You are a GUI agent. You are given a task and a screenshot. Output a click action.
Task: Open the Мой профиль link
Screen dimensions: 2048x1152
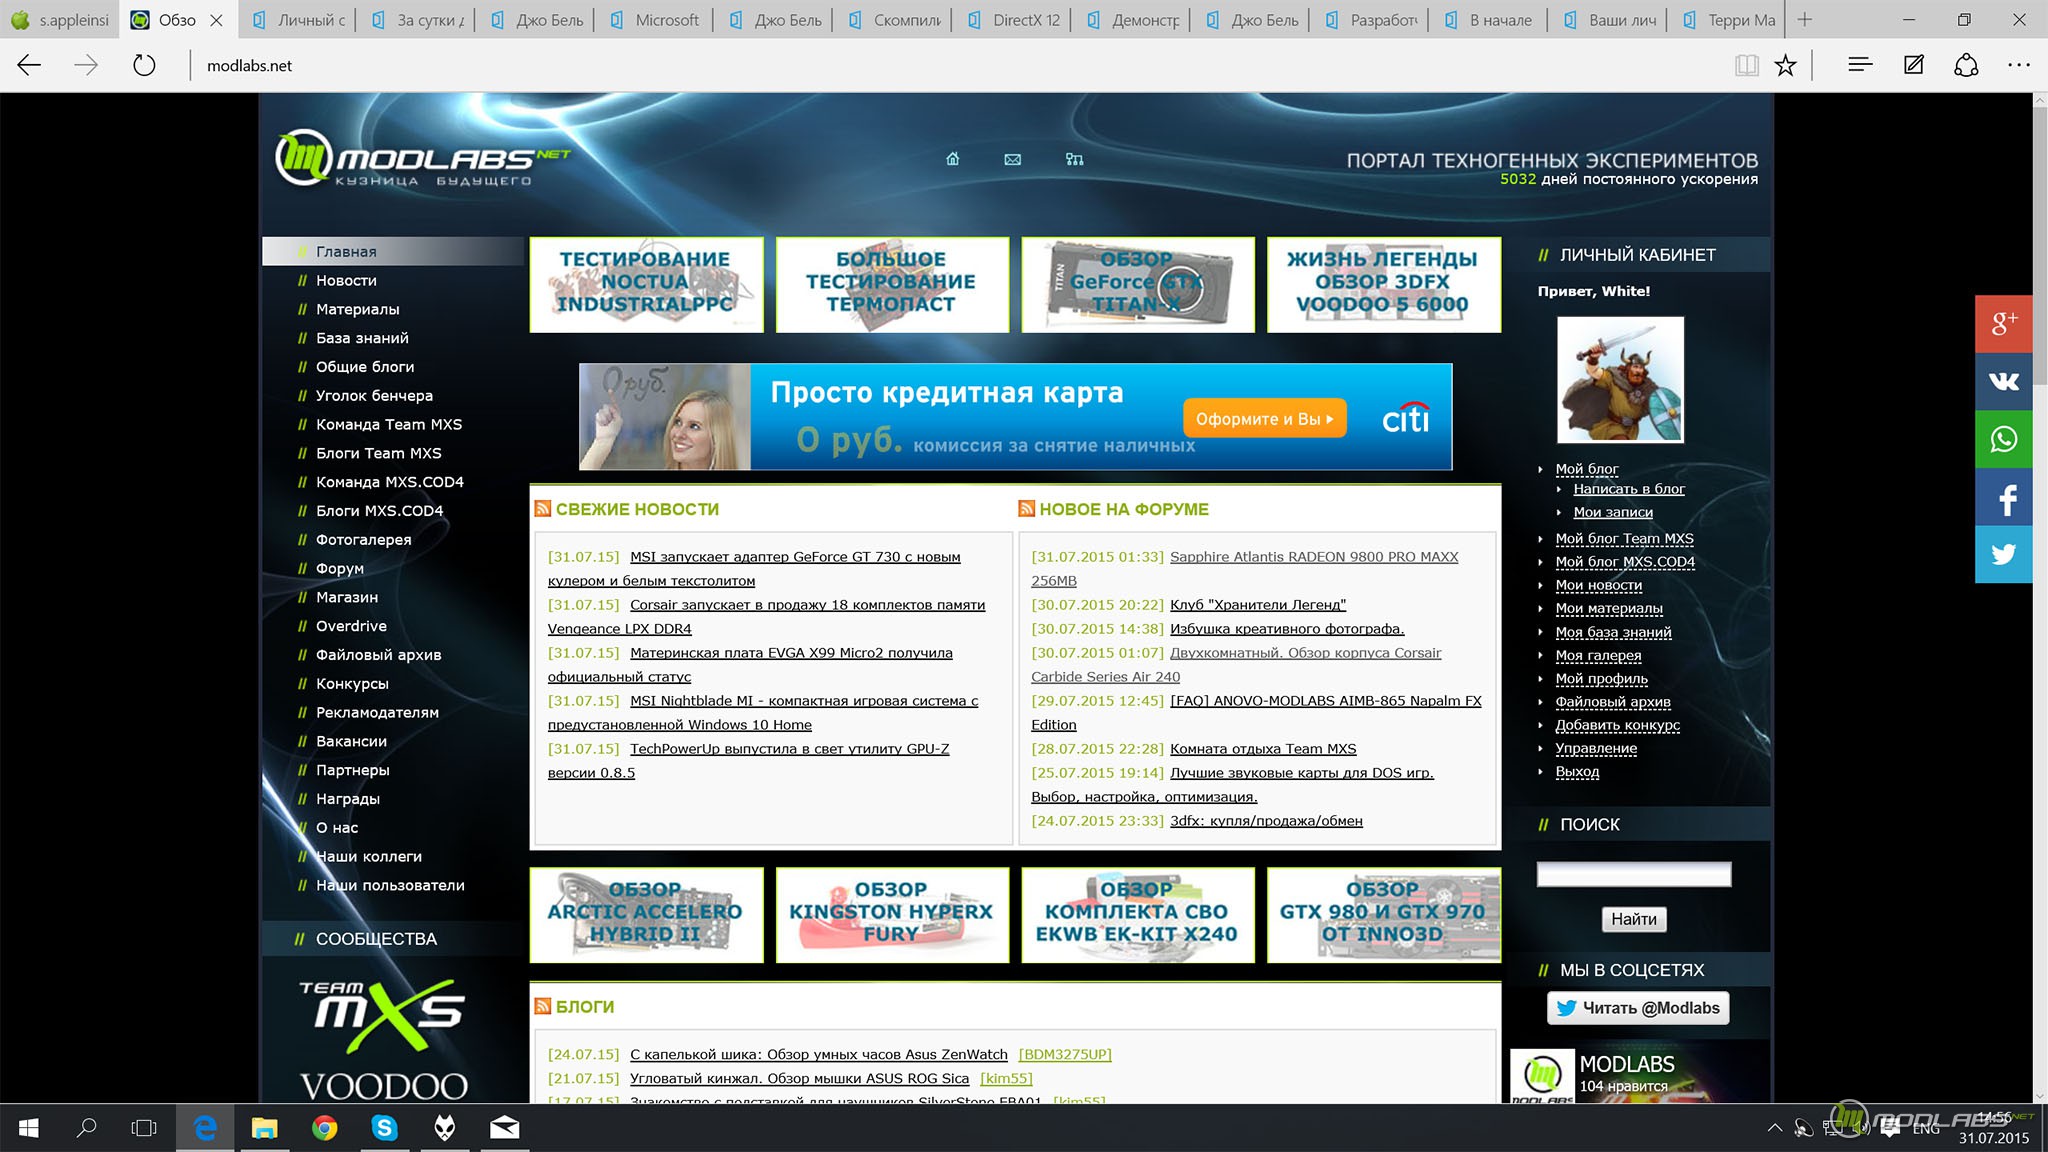1601,678
